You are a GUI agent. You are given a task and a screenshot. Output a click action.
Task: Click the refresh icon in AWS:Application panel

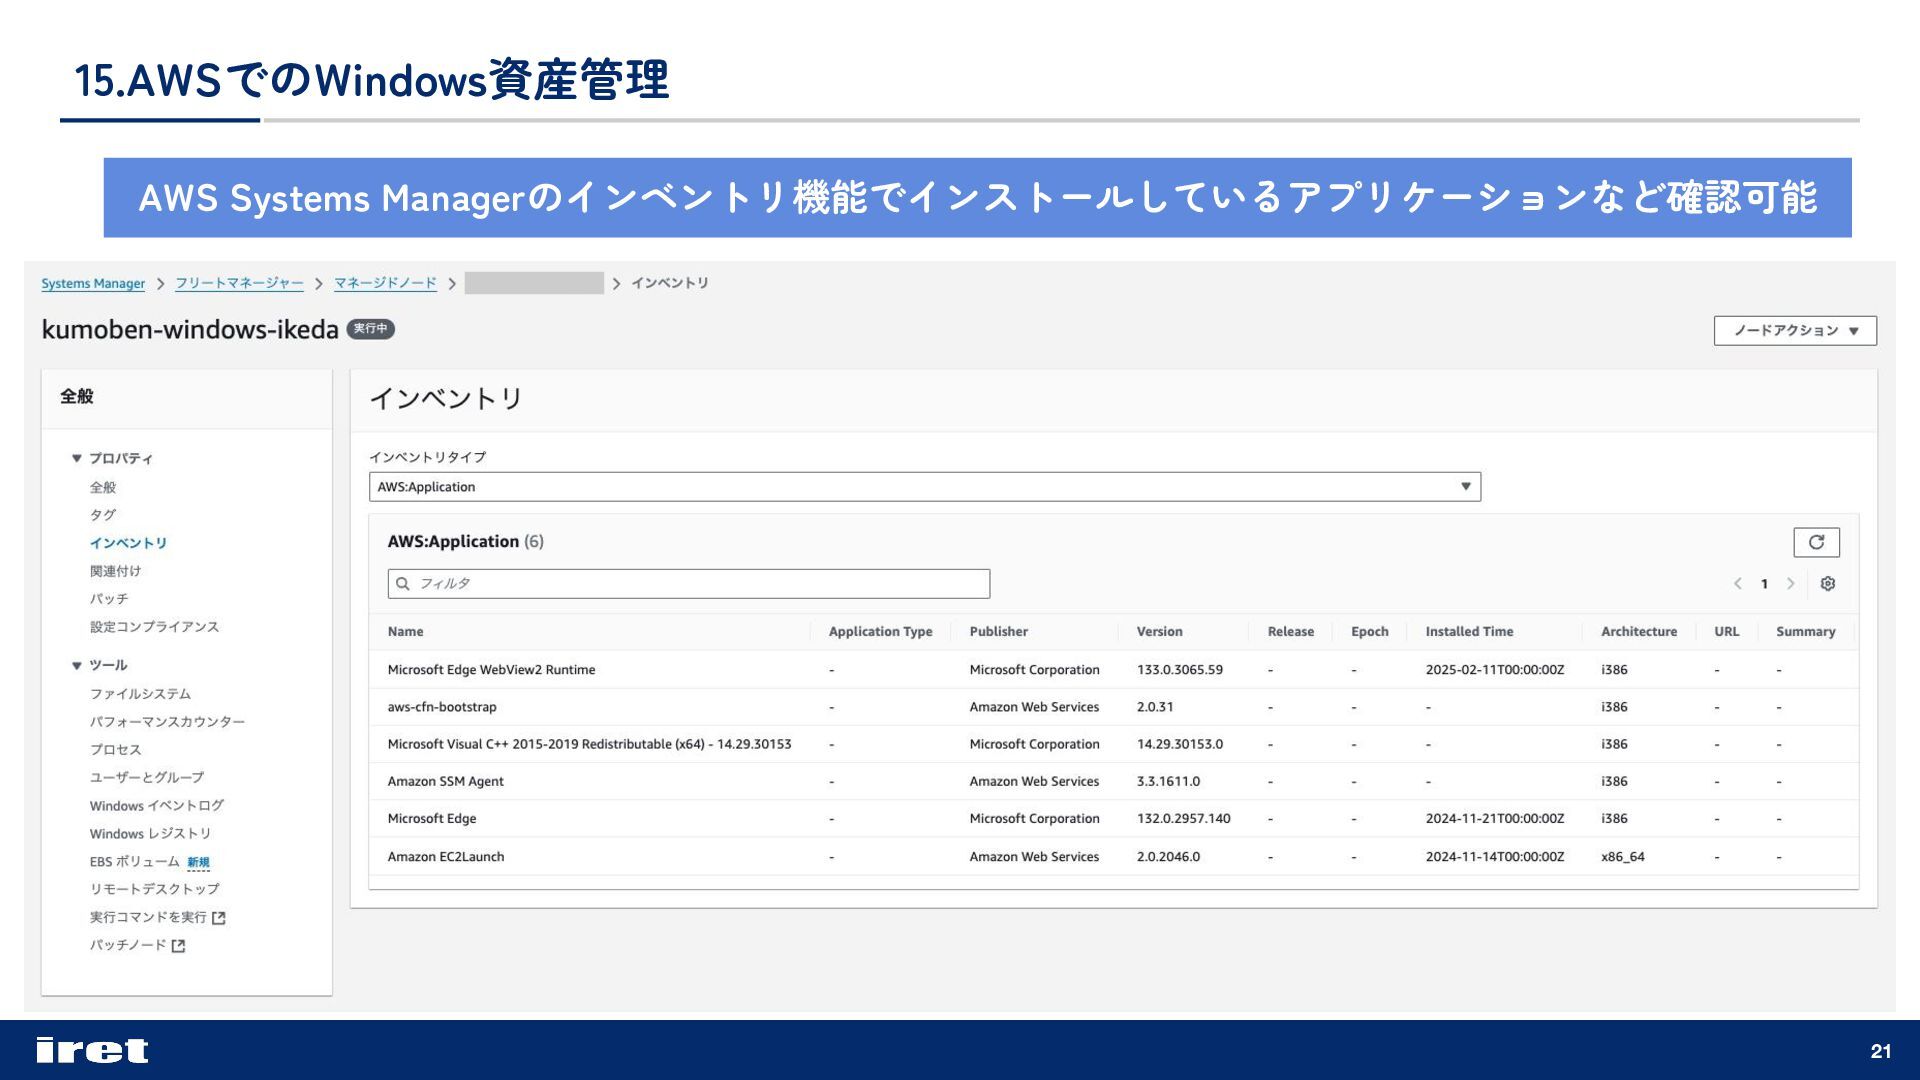tap(1816, 542)
